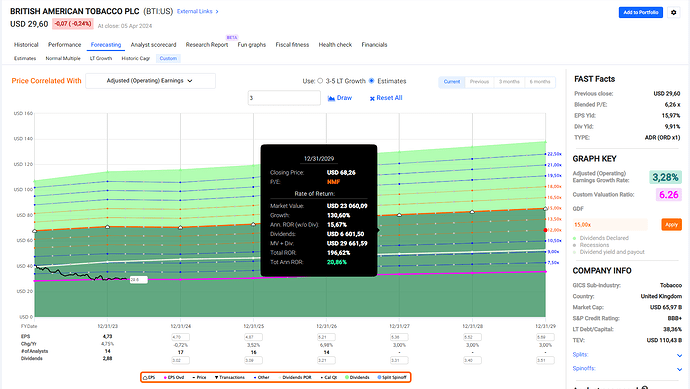
Task: Toggle the green Dividends legend entry
Action: [x=357, y=378]
